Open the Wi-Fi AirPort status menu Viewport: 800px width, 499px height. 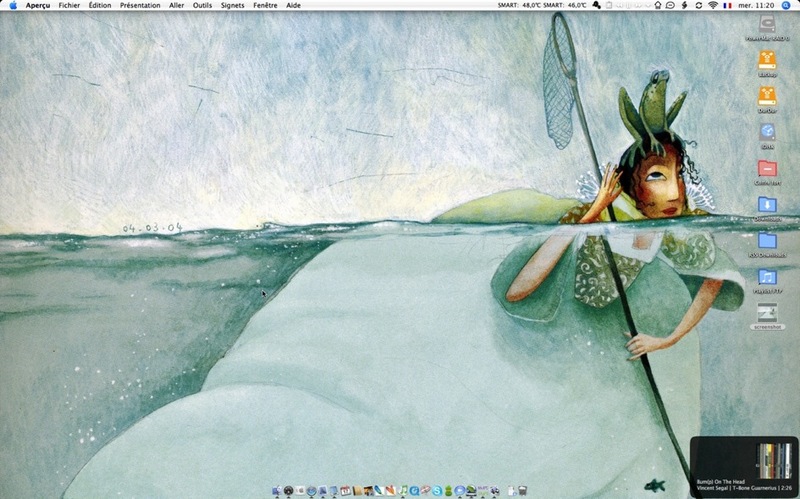pos(713,5)
